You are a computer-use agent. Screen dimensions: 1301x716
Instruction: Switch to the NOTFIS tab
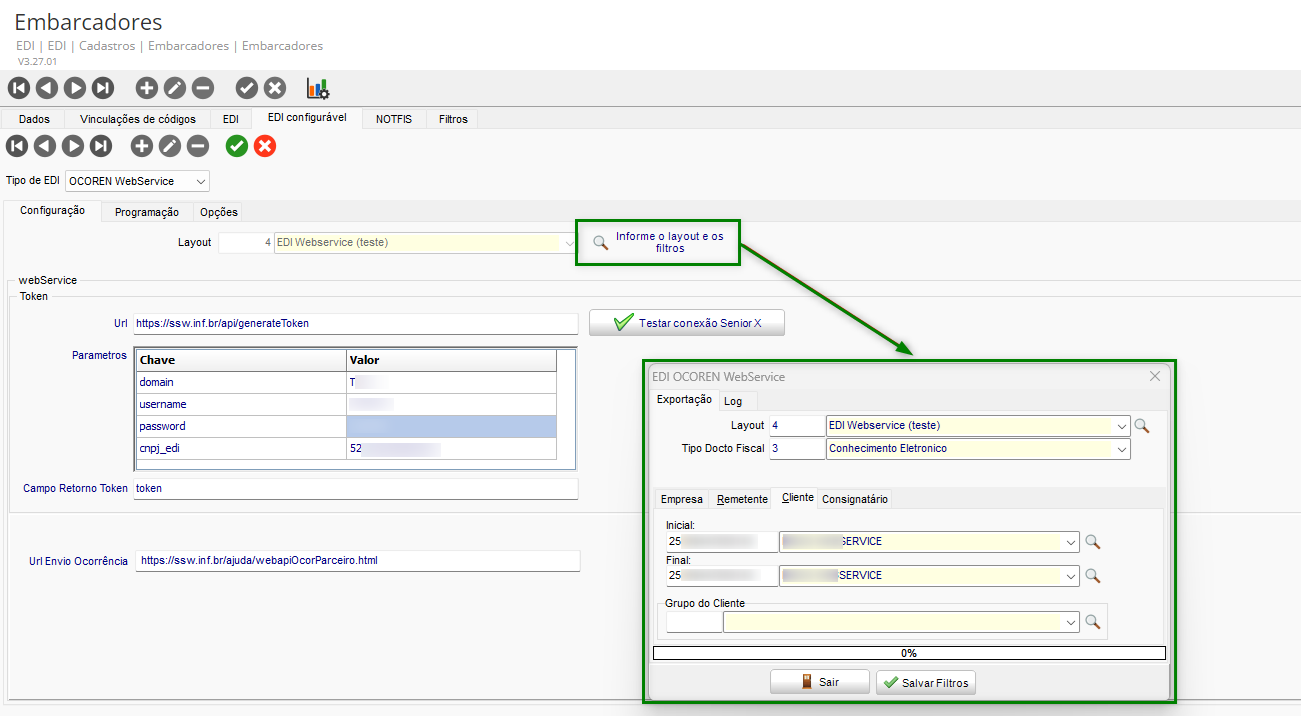coord(394,119)
